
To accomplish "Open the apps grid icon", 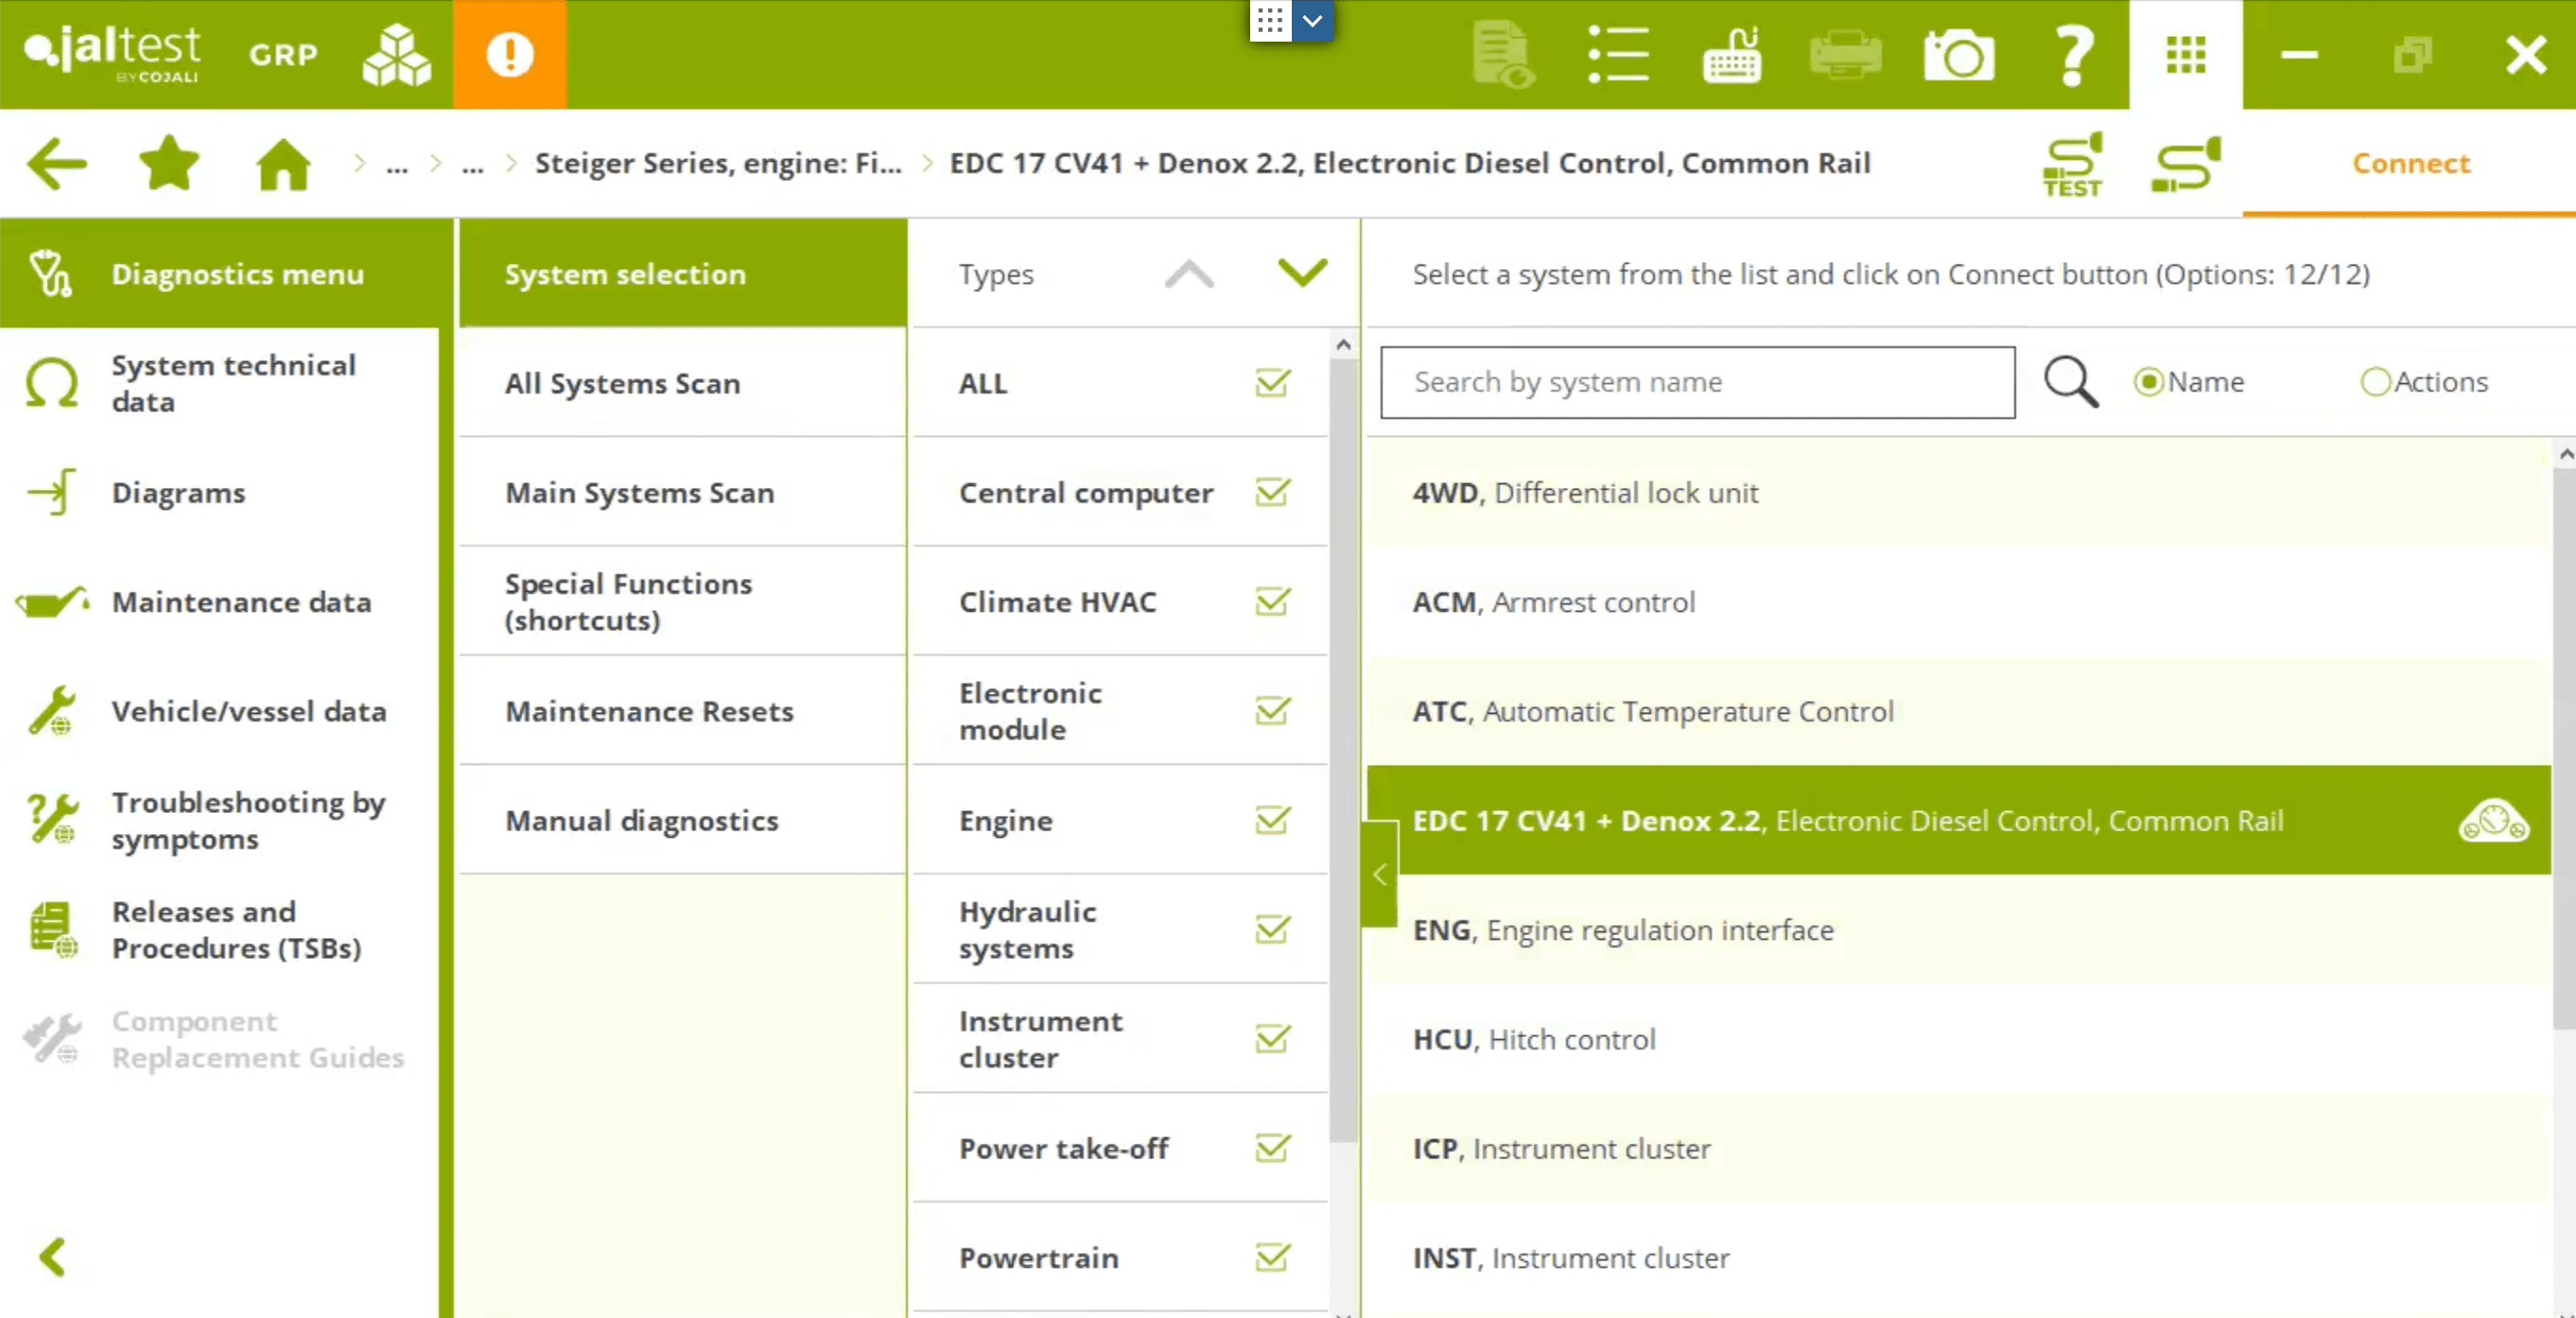I will pos(2185,55).
